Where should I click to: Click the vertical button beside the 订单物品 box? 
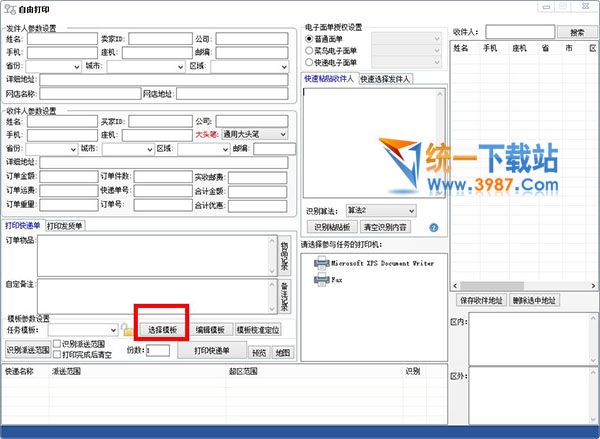(284, 256)
